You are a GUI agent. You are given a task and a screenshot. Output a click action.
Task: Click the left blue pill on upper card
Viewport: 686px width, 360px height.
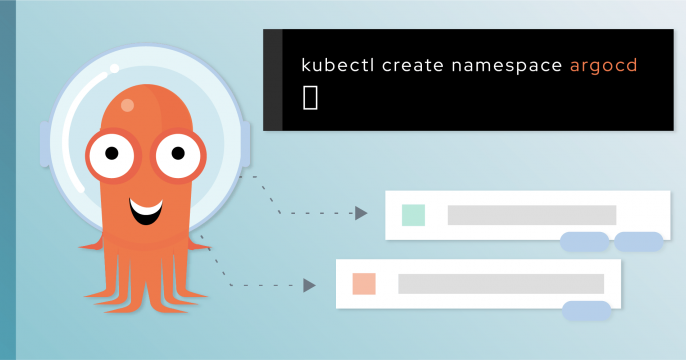pyautogui.click(x=584, y=241)
